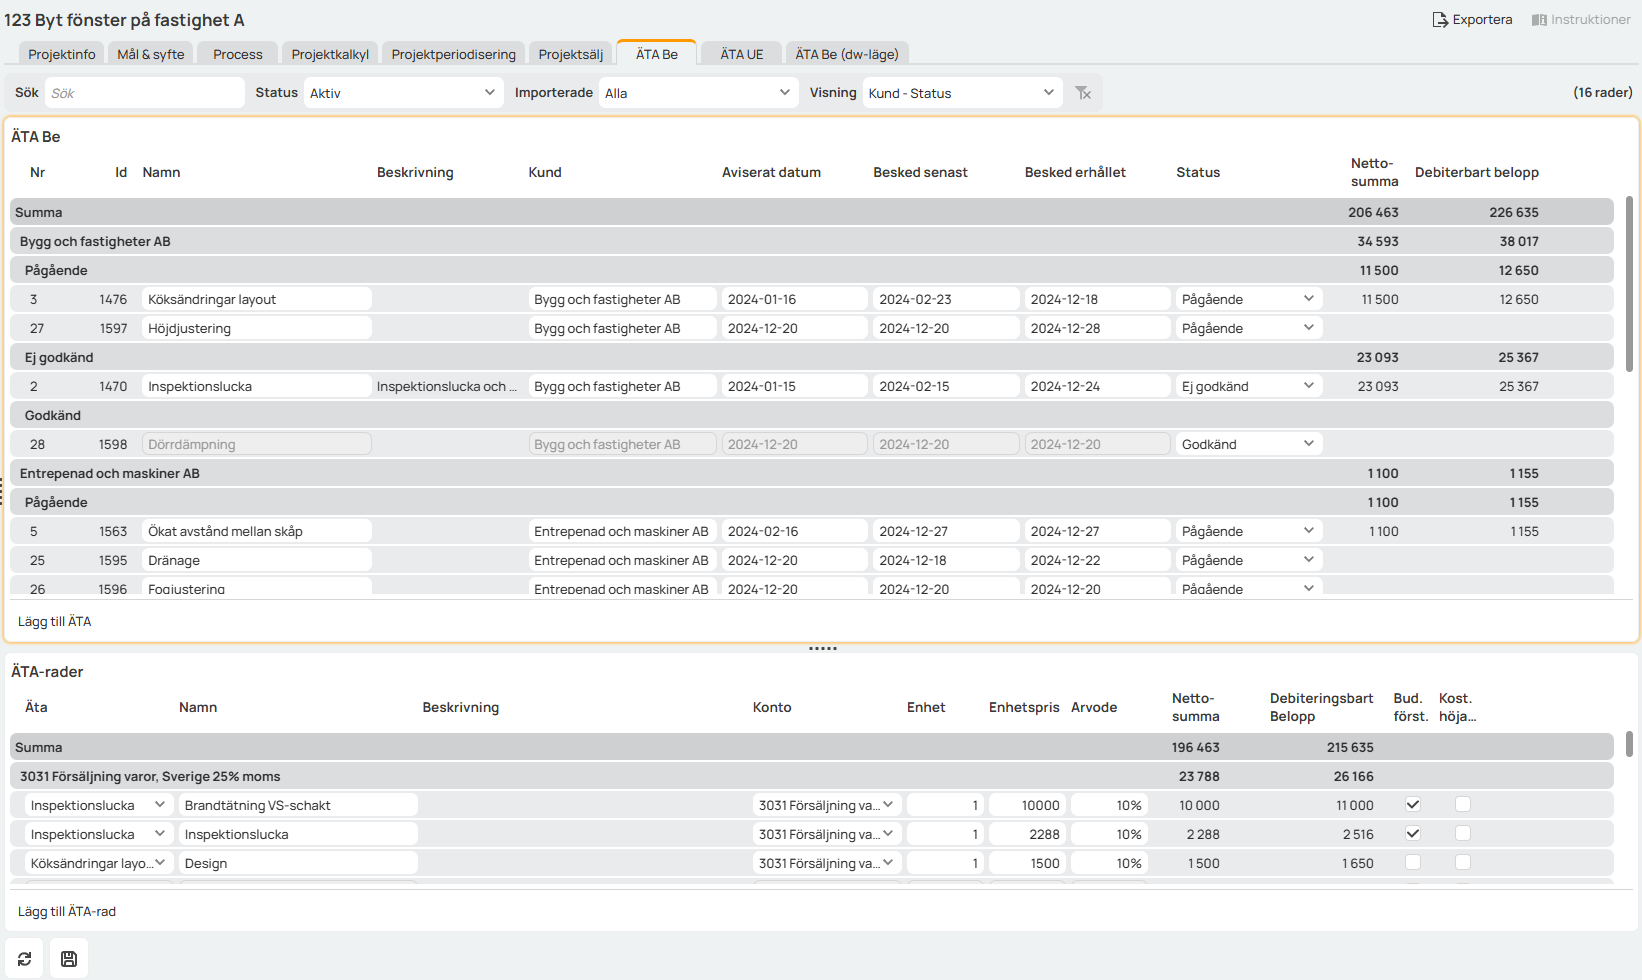The image size is (1642, 980).
Task: Click the refresh icon at bottom
Action: click(24, 958)
